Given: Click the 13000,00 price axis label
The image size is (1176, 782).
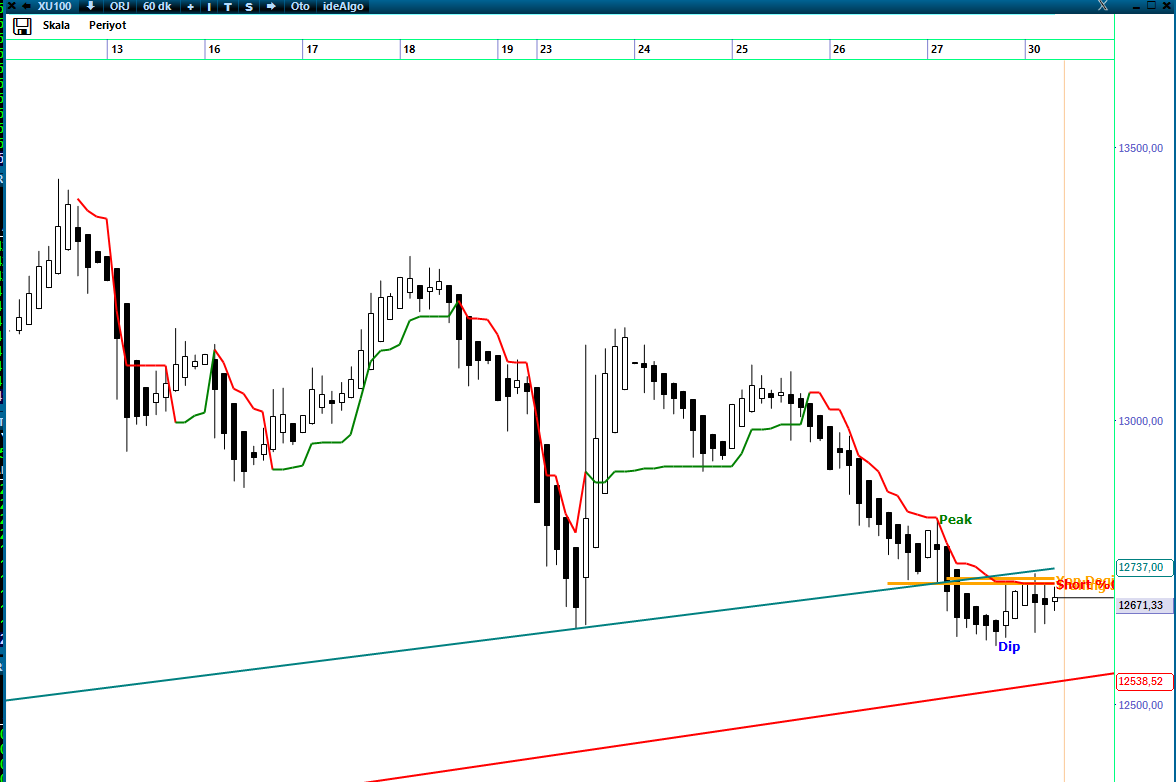Looking at the screenshot, I should click(1141, 421).
